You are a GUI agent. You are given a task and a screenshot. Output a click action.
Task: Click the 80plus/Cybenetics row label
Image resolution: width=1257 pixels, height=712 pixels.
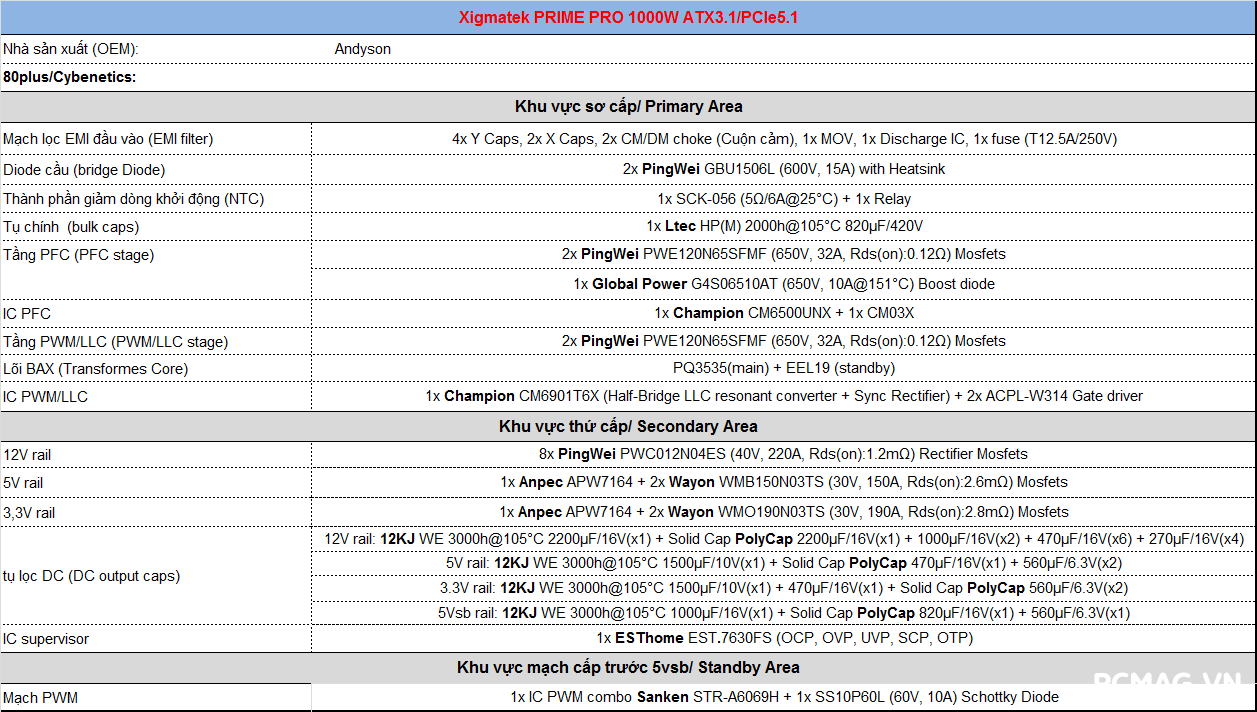(x=70, y=77)
